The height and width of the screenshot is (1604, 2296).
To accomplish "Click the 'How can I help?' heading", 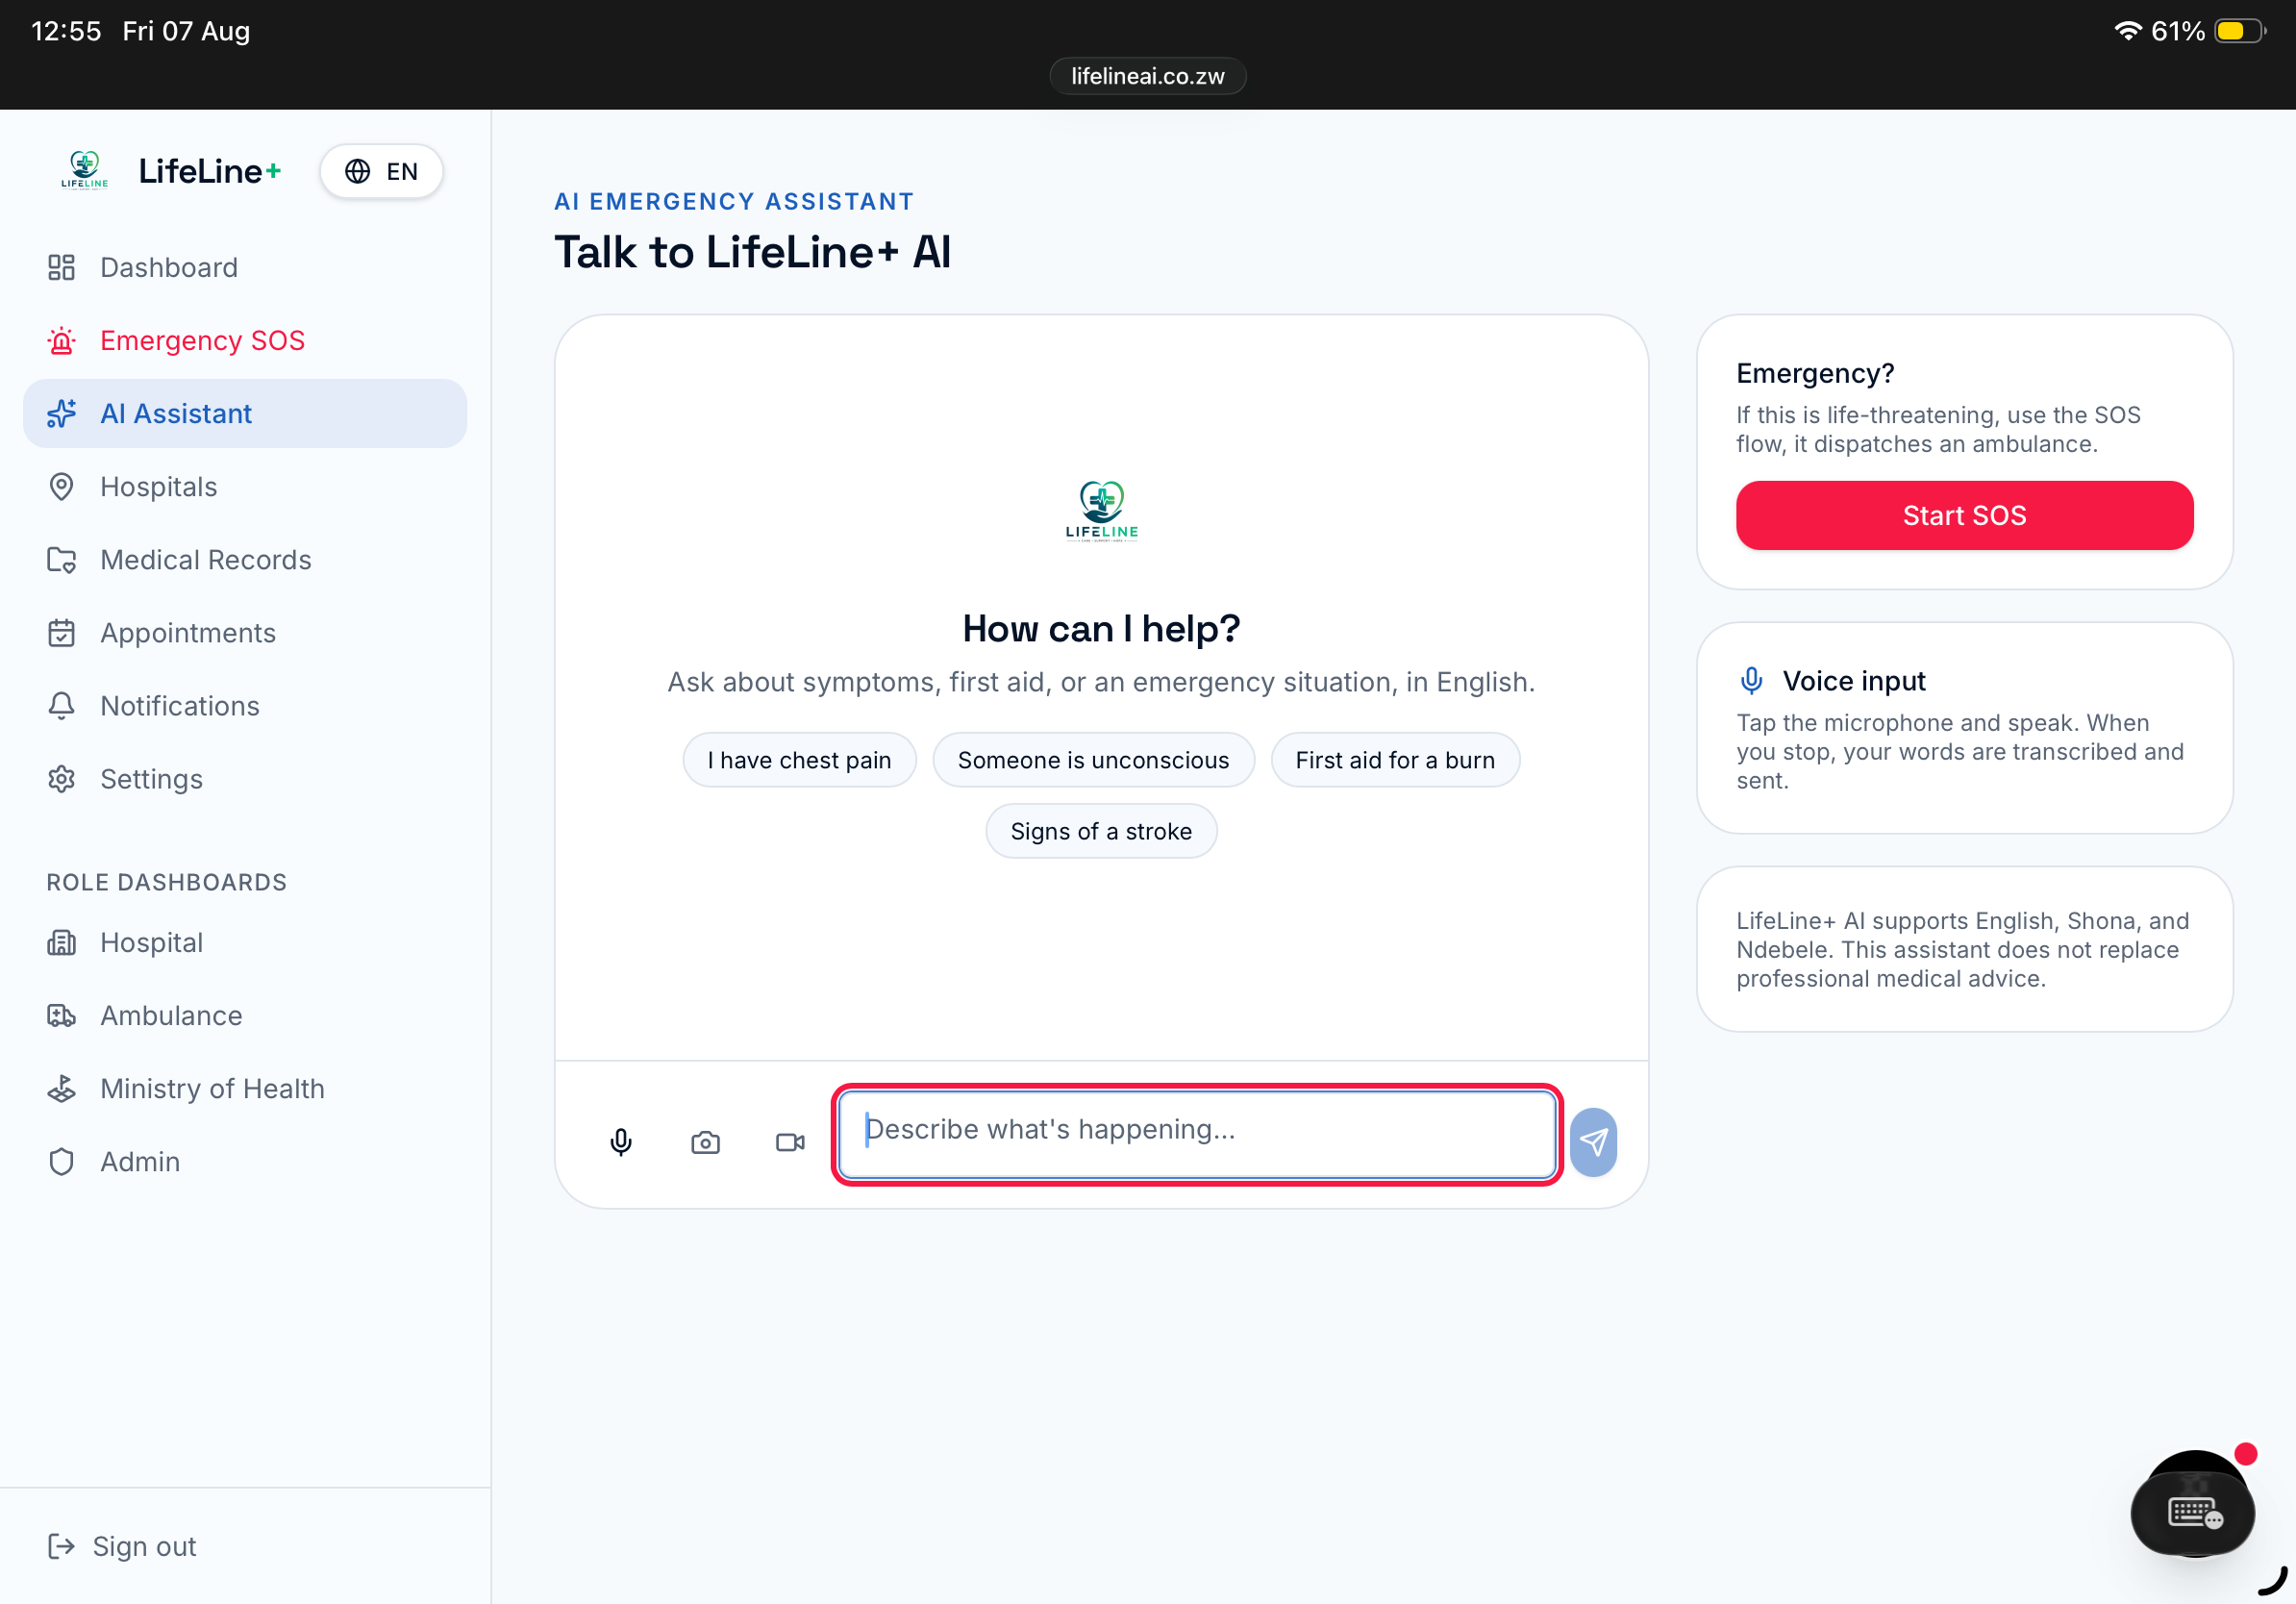I will pyautogui.click(x=1101, y=628).
